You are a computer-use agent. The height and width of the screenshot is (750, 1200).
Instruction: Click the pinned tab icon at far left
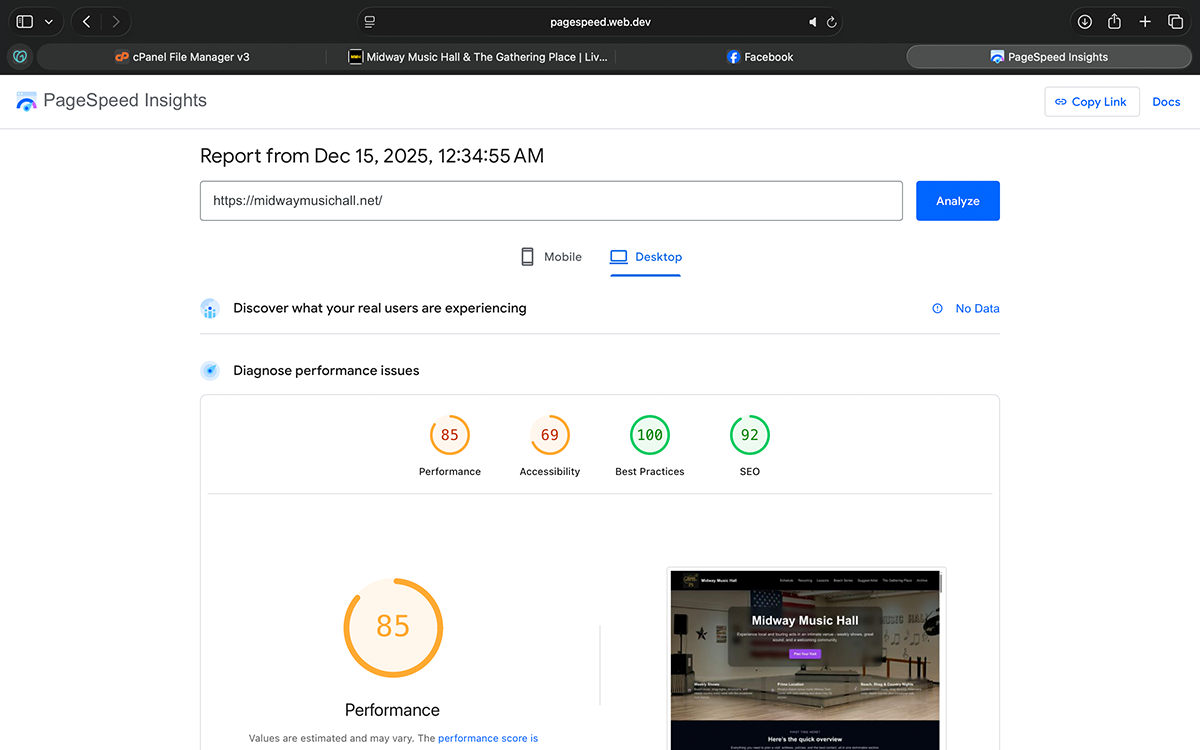tap(19, 56)
